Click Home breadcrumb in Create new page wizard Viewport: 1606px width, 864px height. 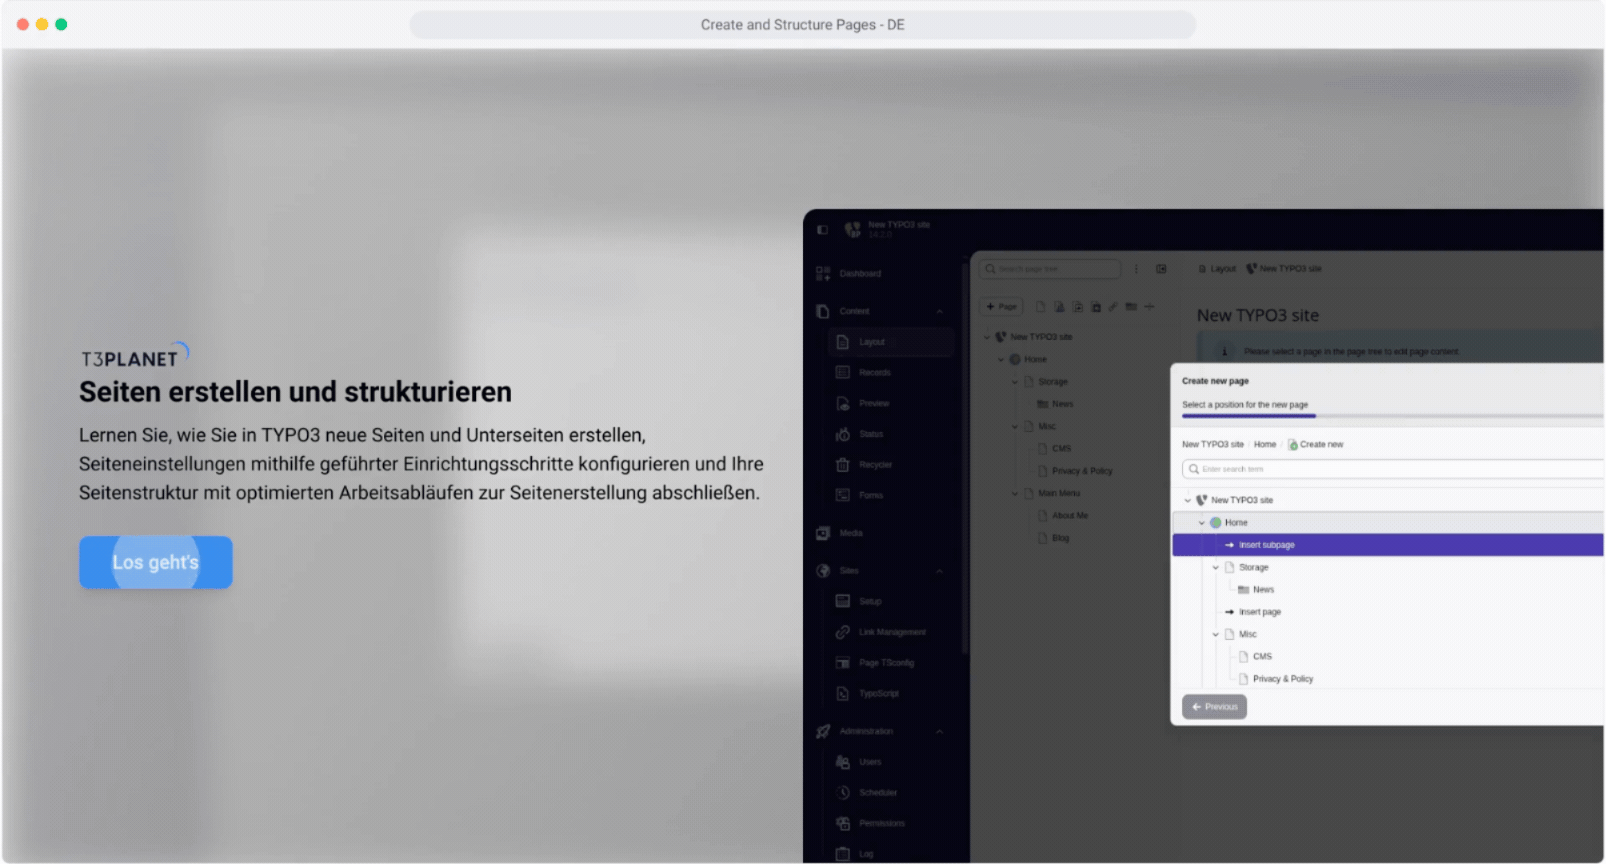1265,444
